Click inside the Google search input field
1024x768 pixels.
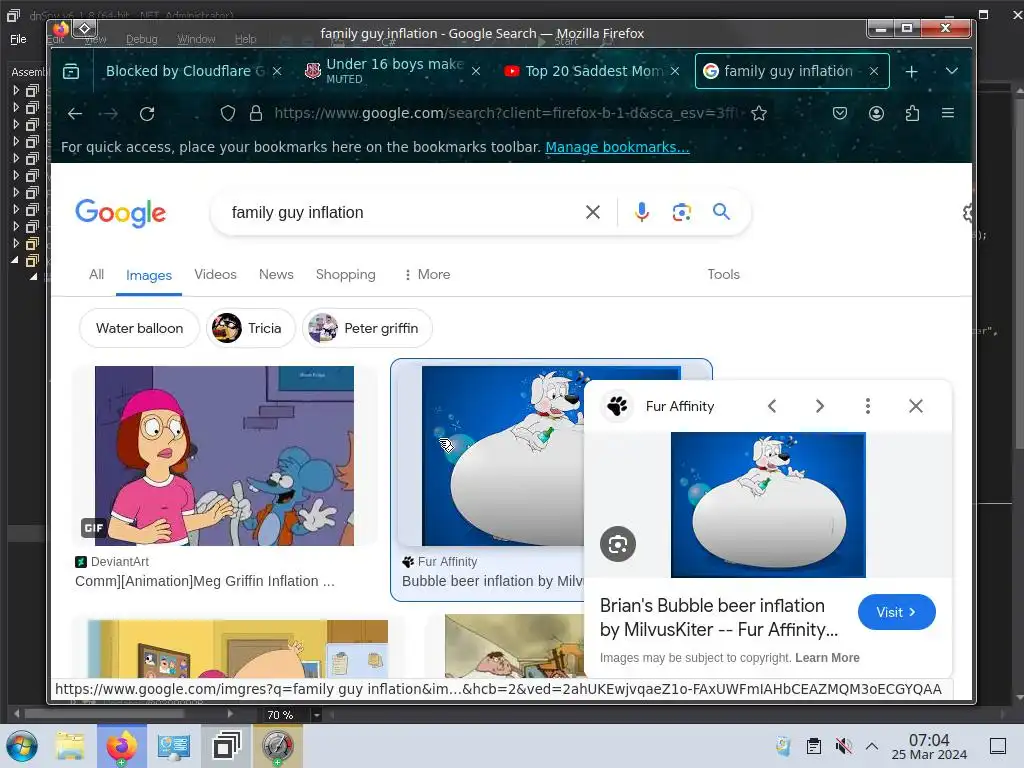(402, 212)
